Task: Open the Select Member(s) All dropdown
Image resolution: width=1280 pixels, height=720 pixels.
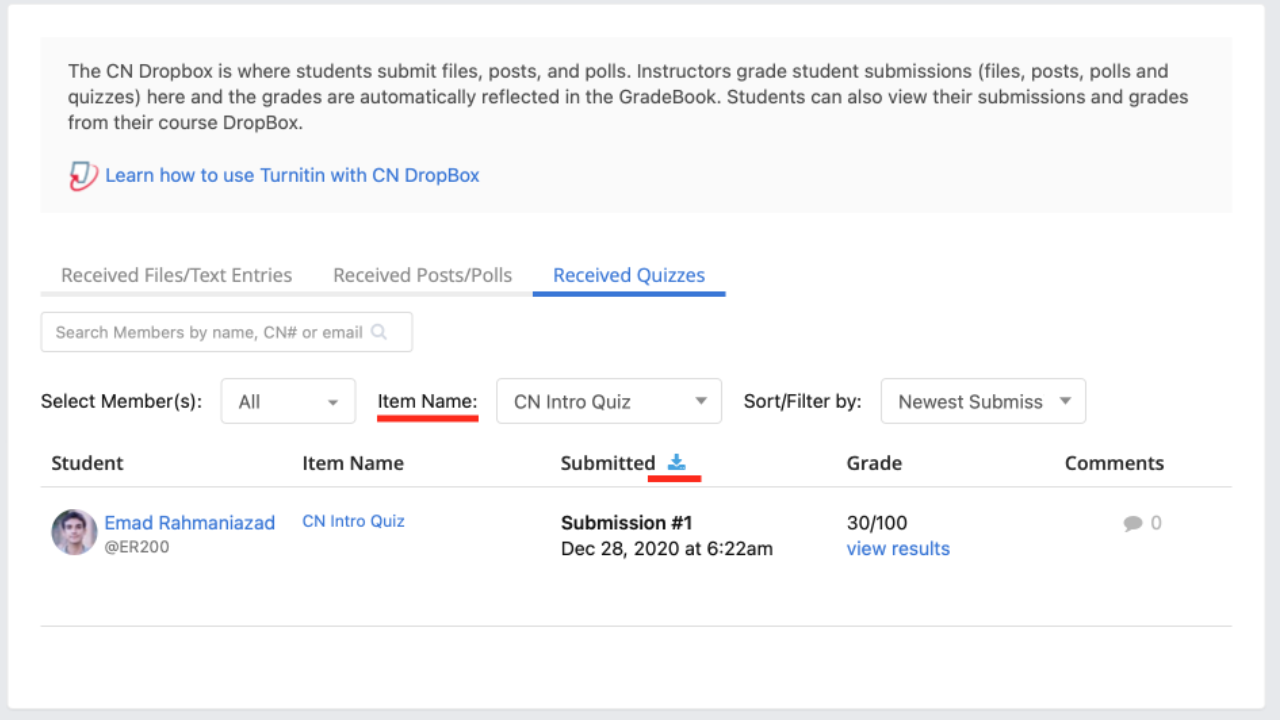Action: pyautogui.click(x=288, y=401)
